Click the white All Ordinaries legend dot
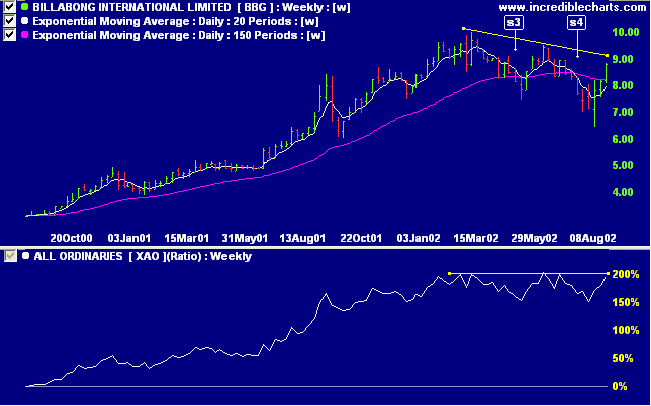This screenshot has height=406, width=651. (25, 256)
